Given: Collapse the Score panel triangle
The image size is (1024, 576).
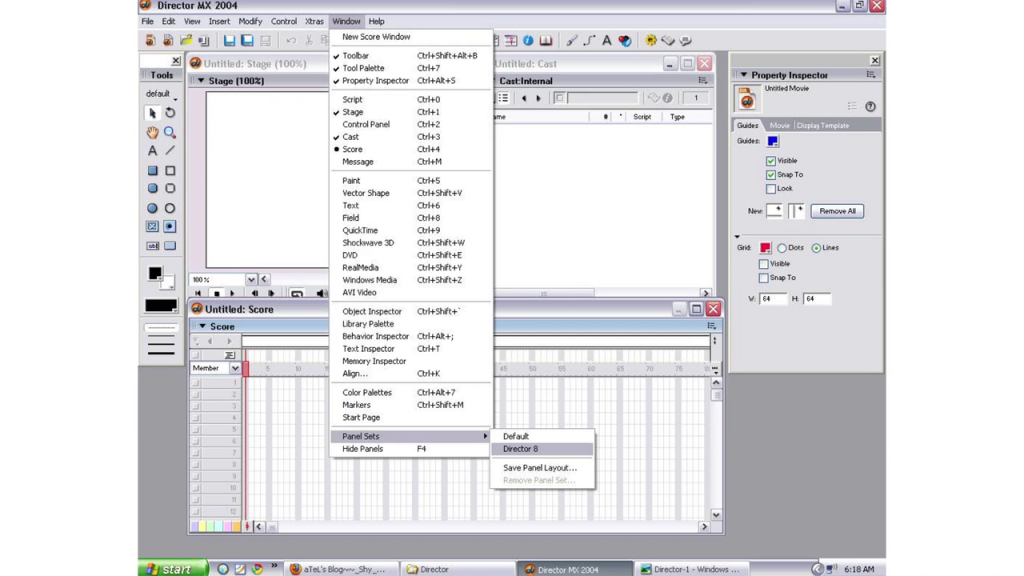Looking at the screenshot, I should 202,326.
